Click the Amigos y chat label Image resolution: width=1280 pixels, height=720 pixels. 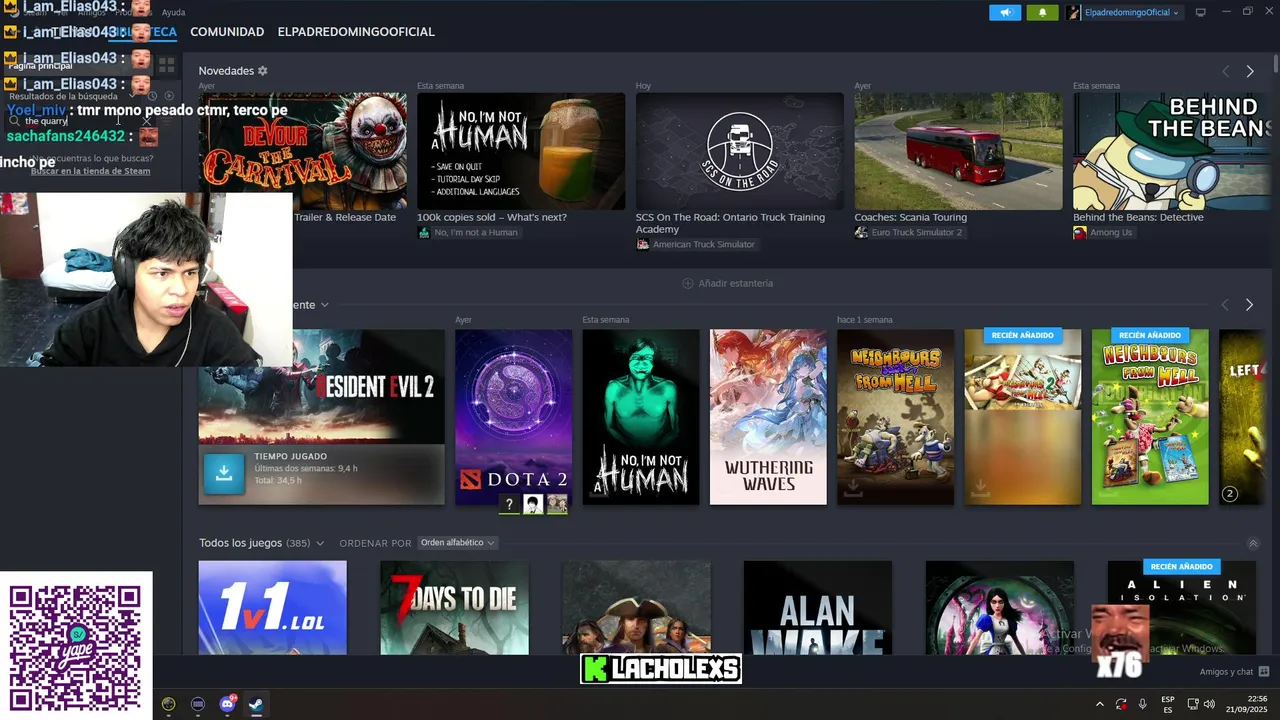[x=1226, y=672]
